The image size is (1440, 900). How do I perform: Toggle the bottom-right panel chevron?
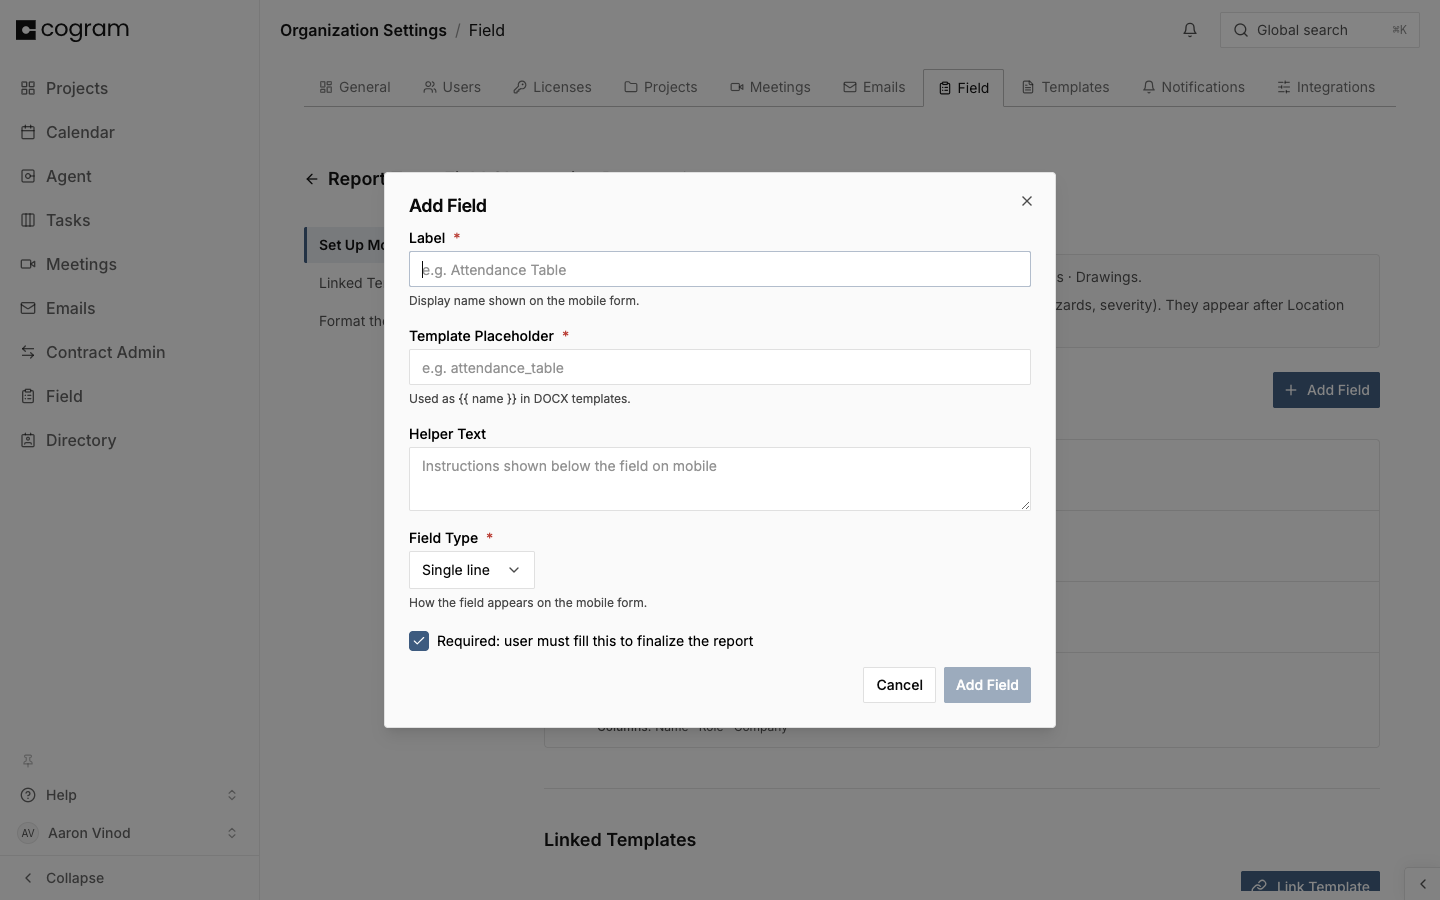[1423, 884]
